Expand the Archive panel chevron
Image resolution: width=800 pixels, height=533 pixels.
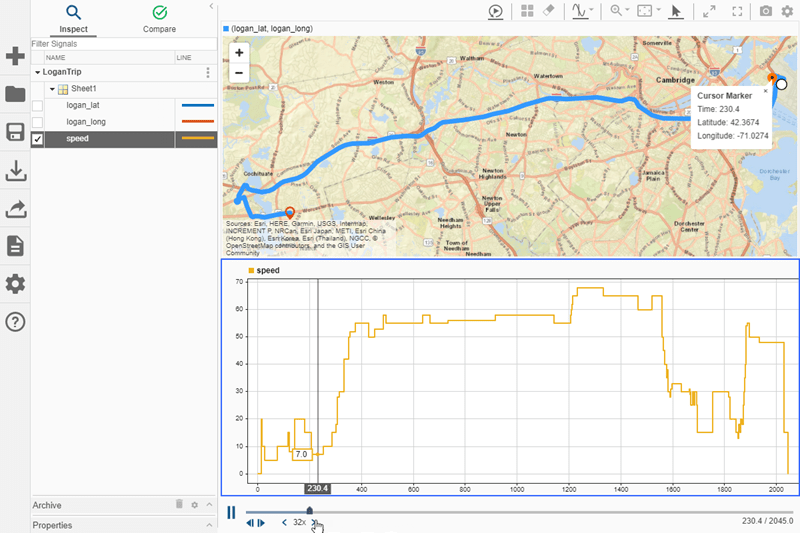click(210, 504)
